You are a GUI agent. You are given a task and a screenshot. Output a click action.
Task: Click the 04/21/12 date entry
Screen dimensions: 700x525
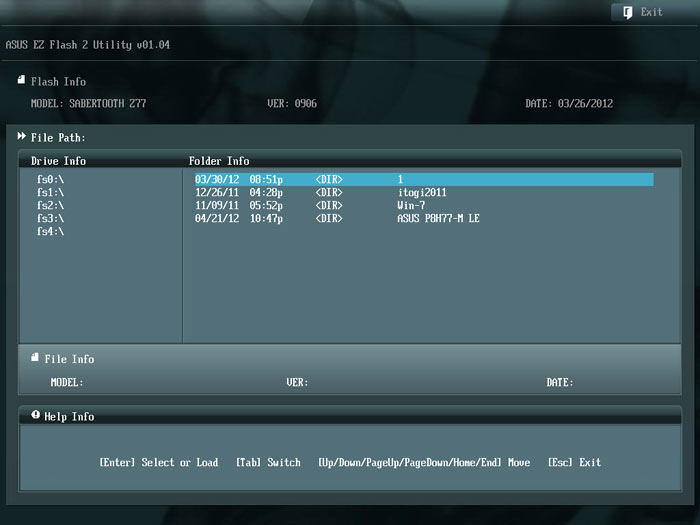(217, 218)
